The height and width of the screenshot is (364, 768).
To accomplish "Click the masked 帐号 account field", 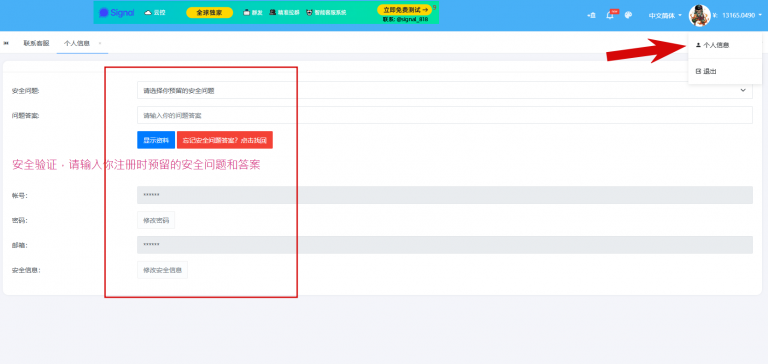I will click(x=445, y=195).
